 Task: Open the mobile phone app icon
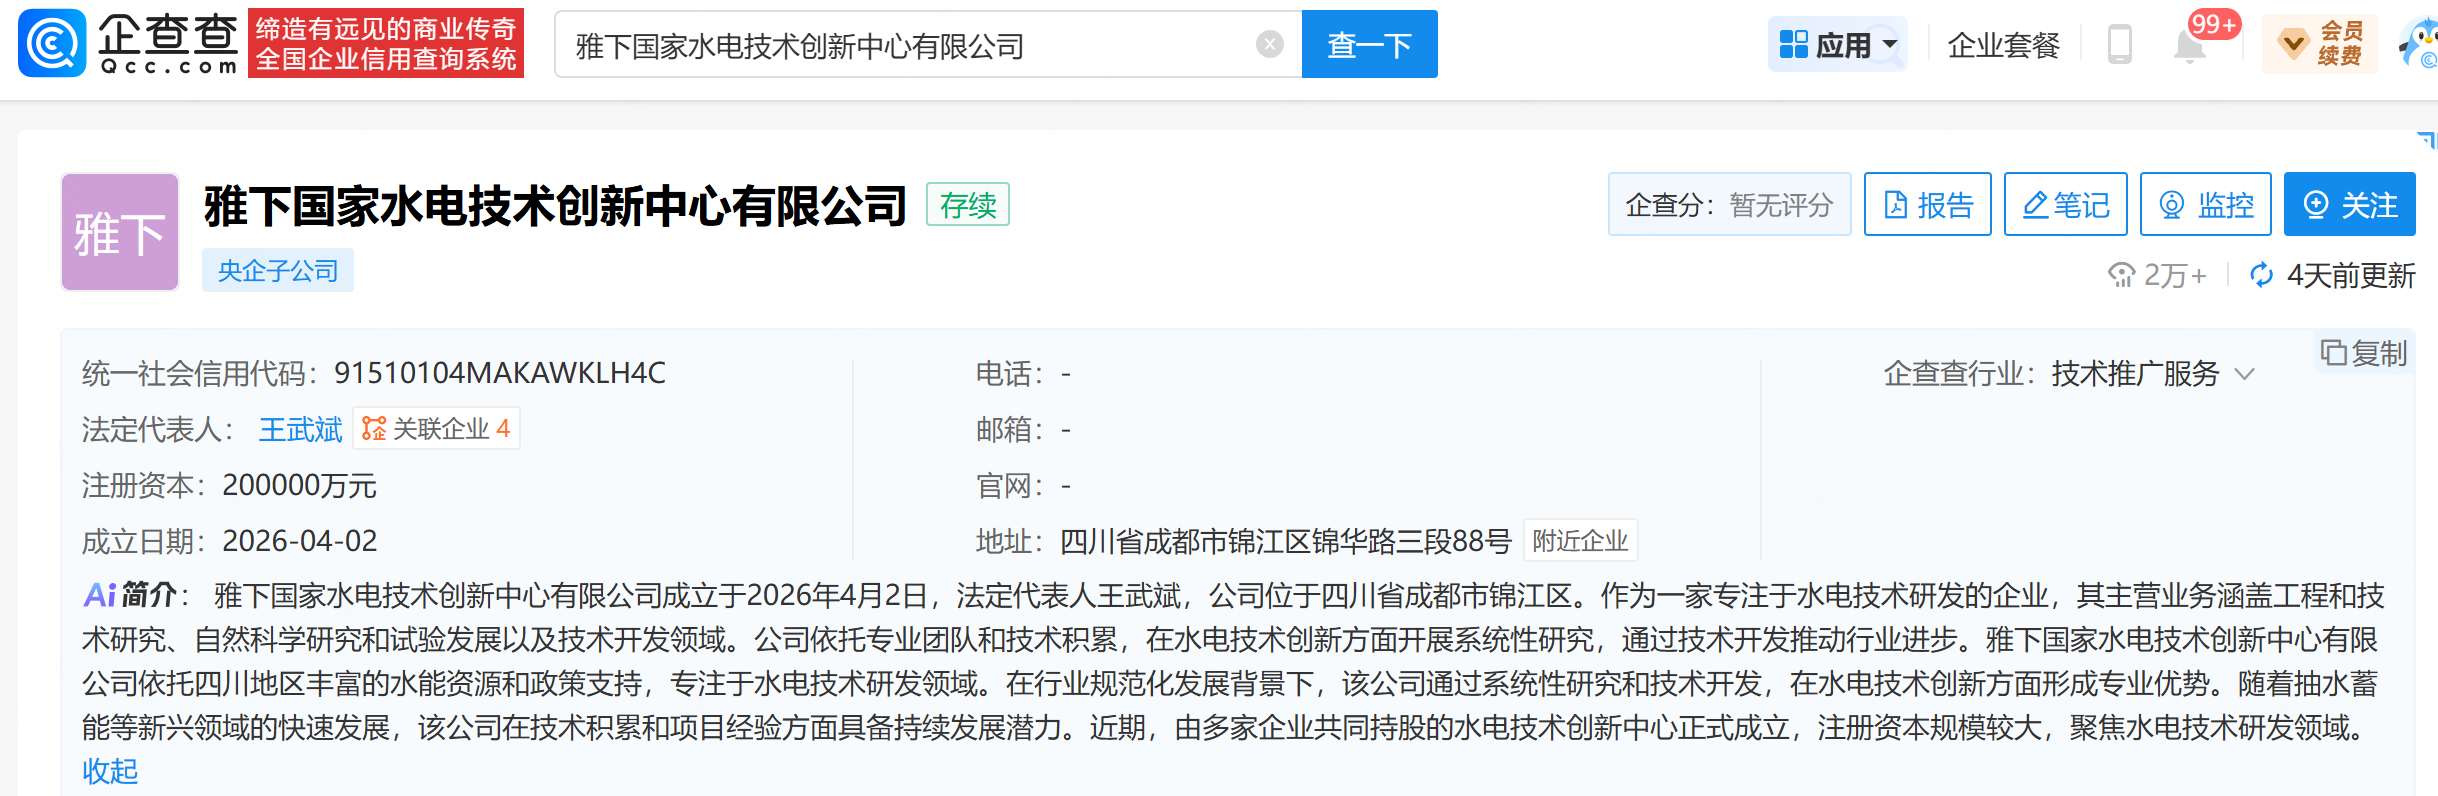pos(2119,45)
